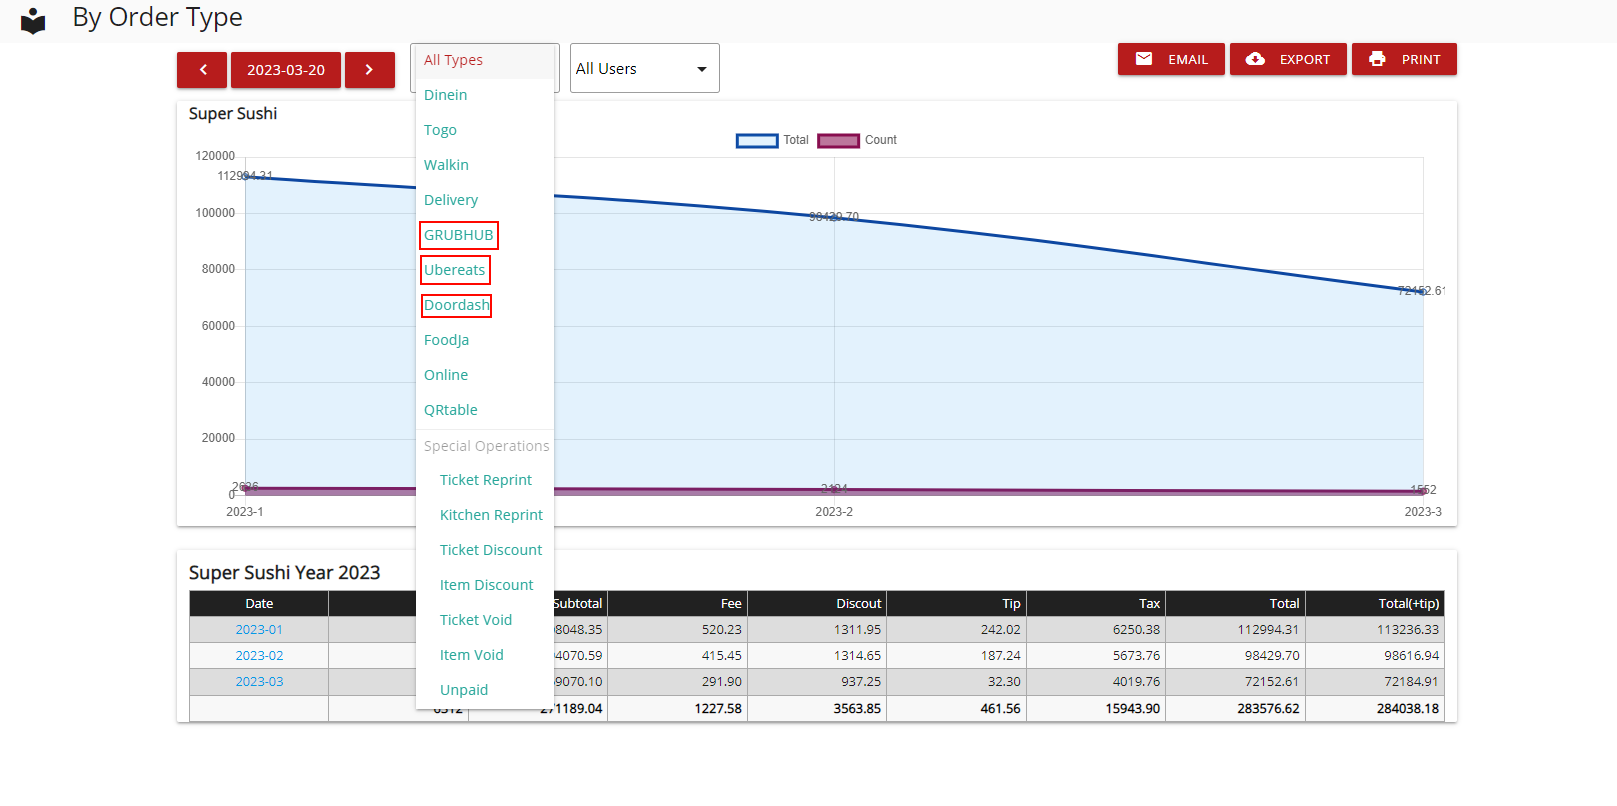Image resolution: width=1617 pixels, height=806 pixels.
Task: Choose GRUBHUB from the order type list
Action: point(458,235)
